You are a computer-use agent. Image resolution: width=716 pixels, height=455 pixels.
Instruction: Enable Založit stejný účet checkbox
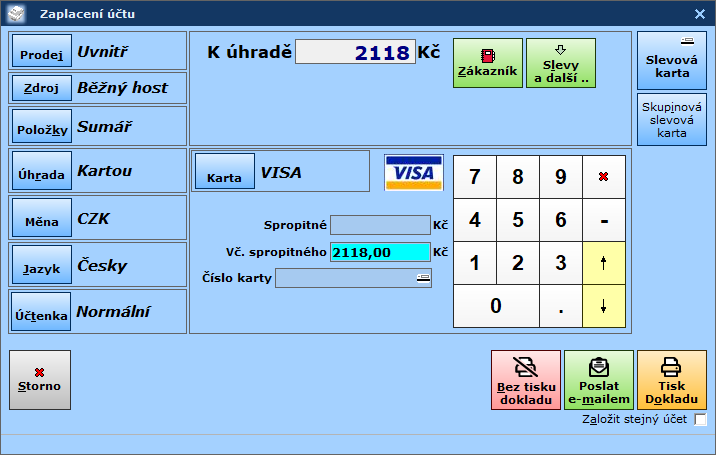pos(700,419)
